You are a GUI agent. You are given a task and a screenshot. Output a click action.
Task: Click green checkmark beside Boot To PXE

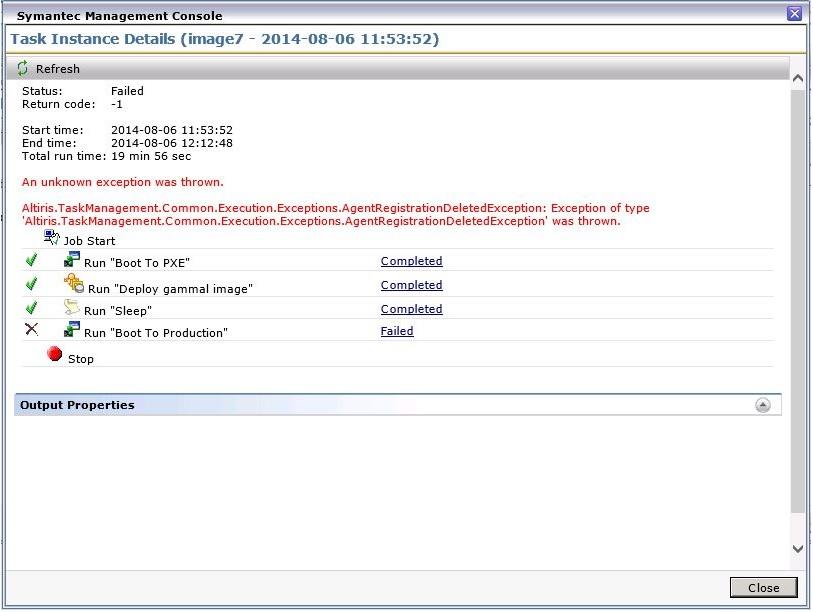(x=32, y=259)
